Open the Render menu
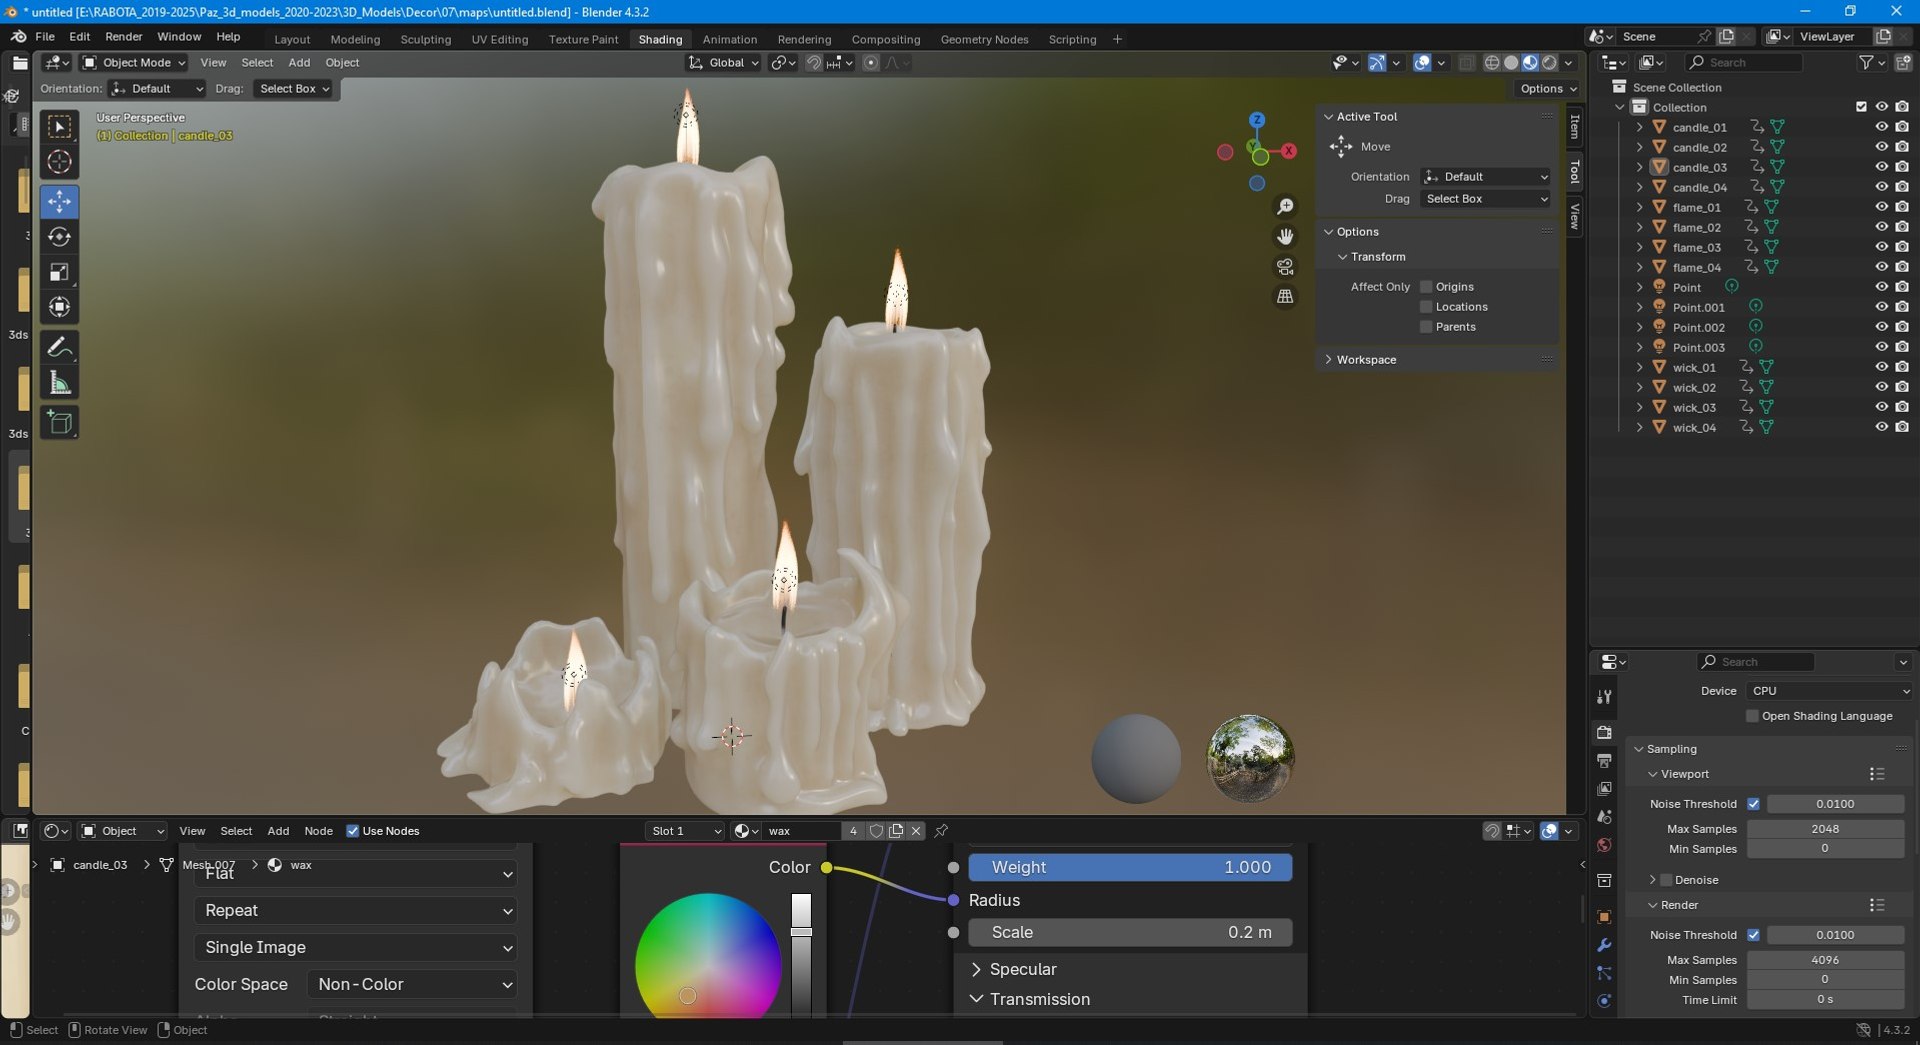 tap(124, 36)
